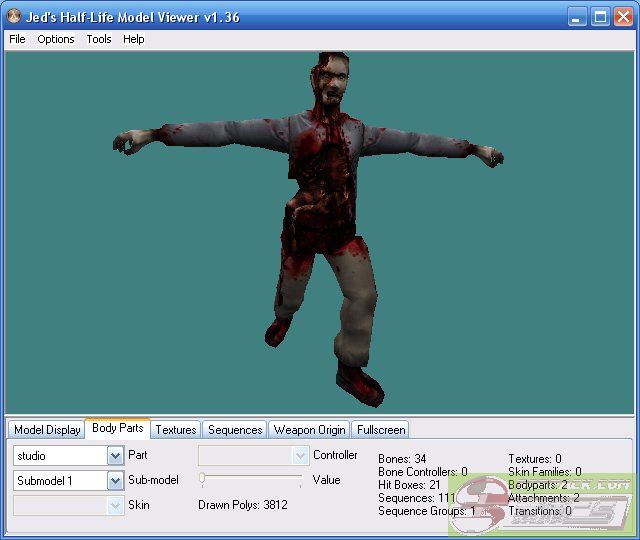Switch to the Model Display tab
Image resolution: width=640 pixels, height=540 pixels.
tap(47, 430)
